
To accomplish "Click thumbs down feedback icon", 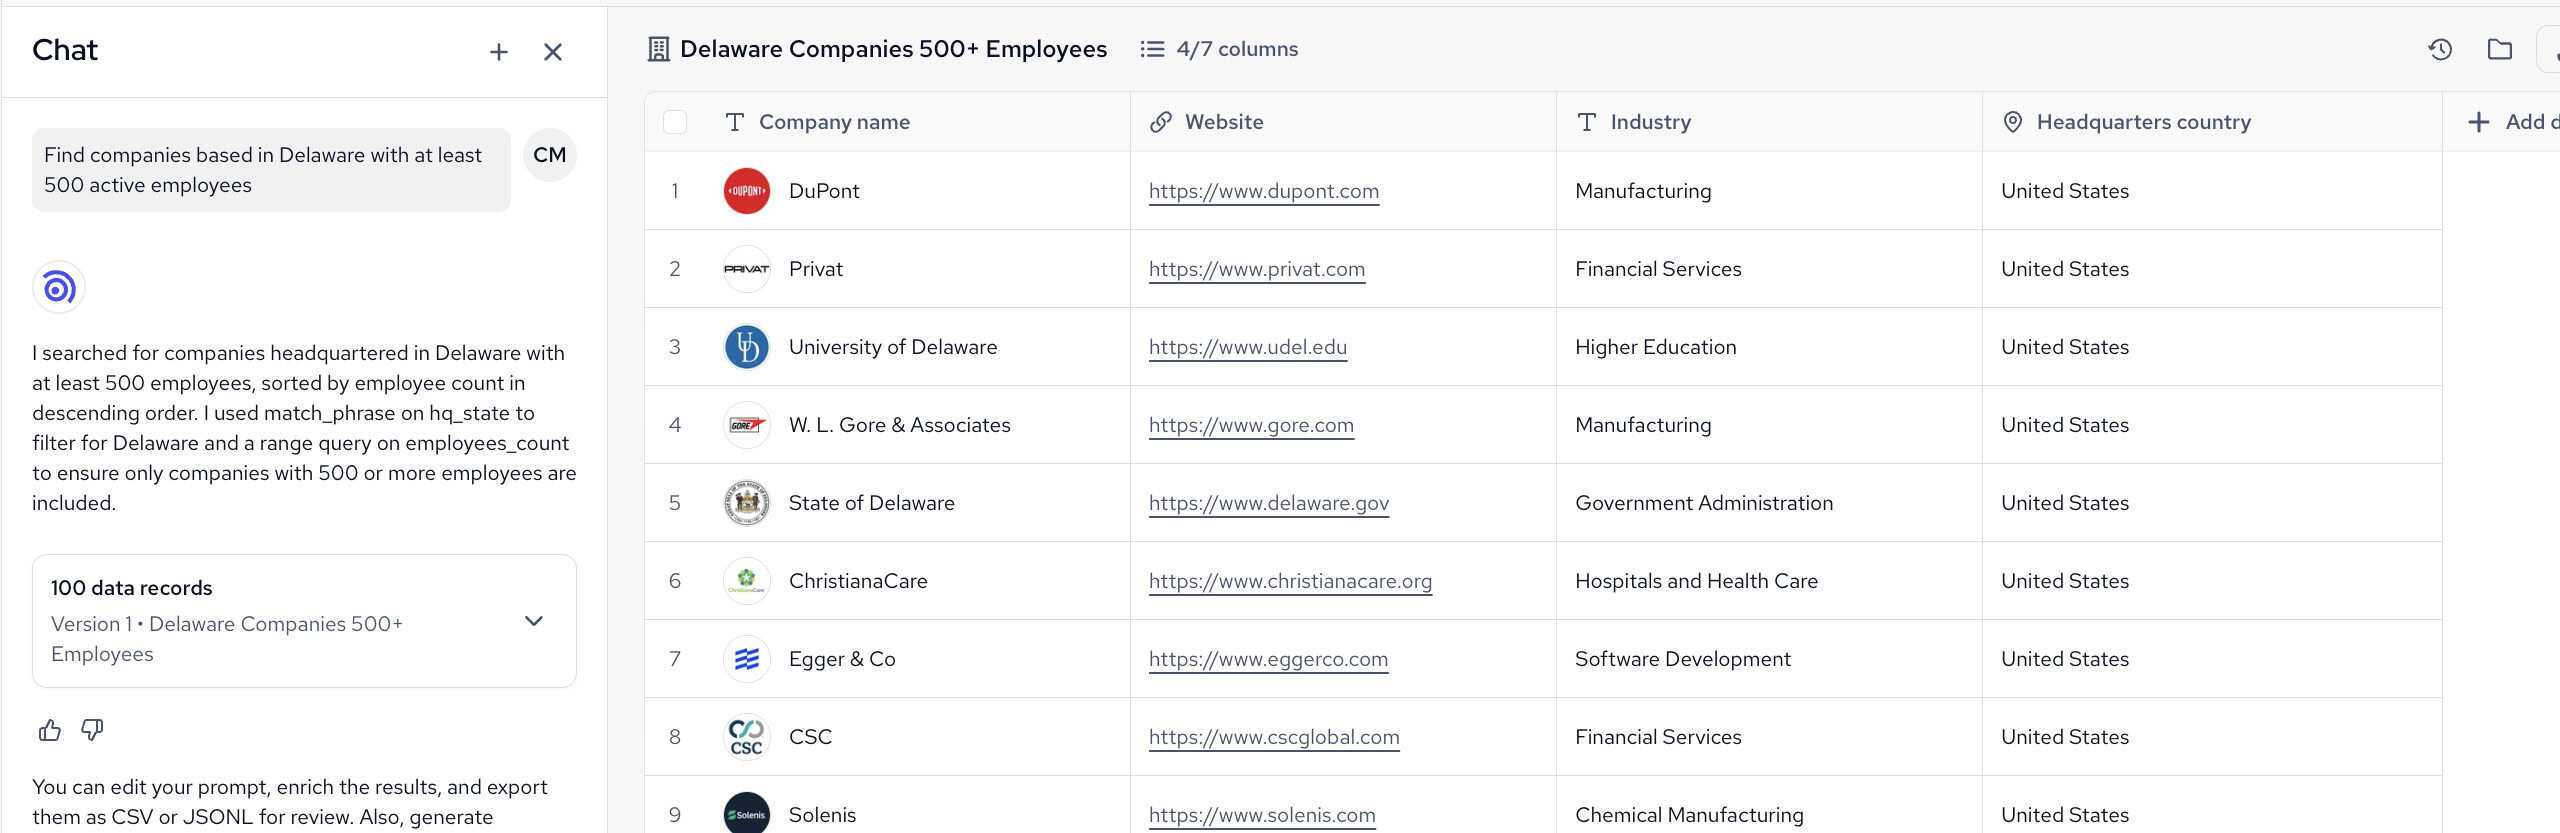I will pyautogui.click(x=92, y=730).
